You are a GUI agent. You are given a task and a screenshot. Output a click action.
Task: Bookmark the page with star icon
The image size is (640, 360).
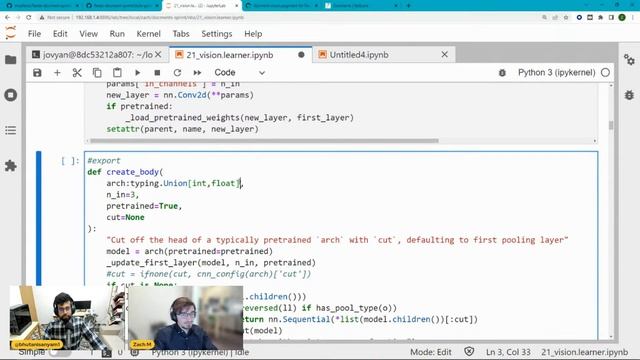pyautogui.click(x=566, y=18)
